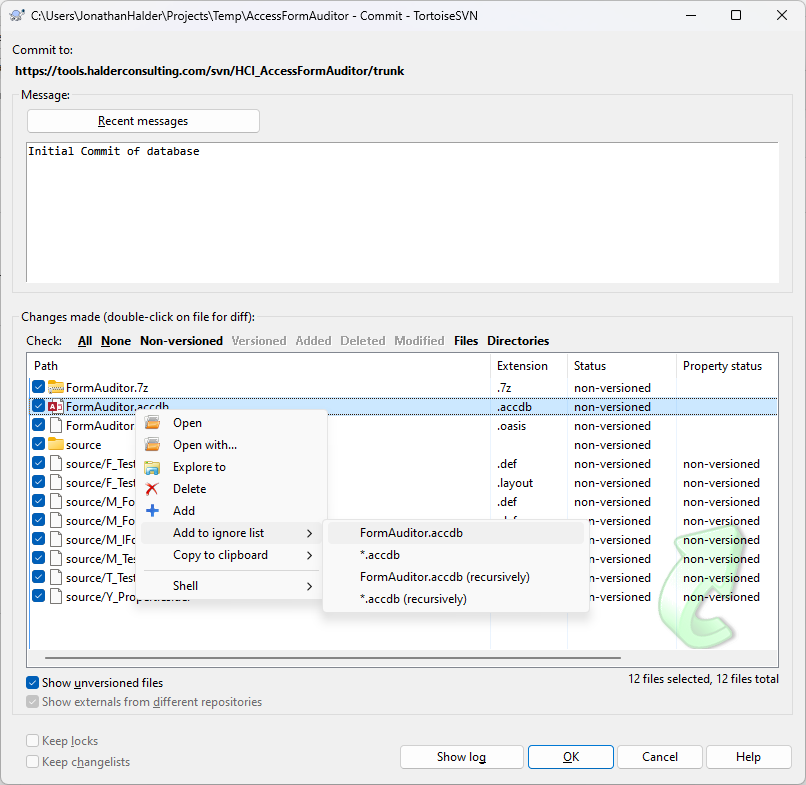
Task: Click the file icon of the .layout row
Action: [x=56, y=483]
